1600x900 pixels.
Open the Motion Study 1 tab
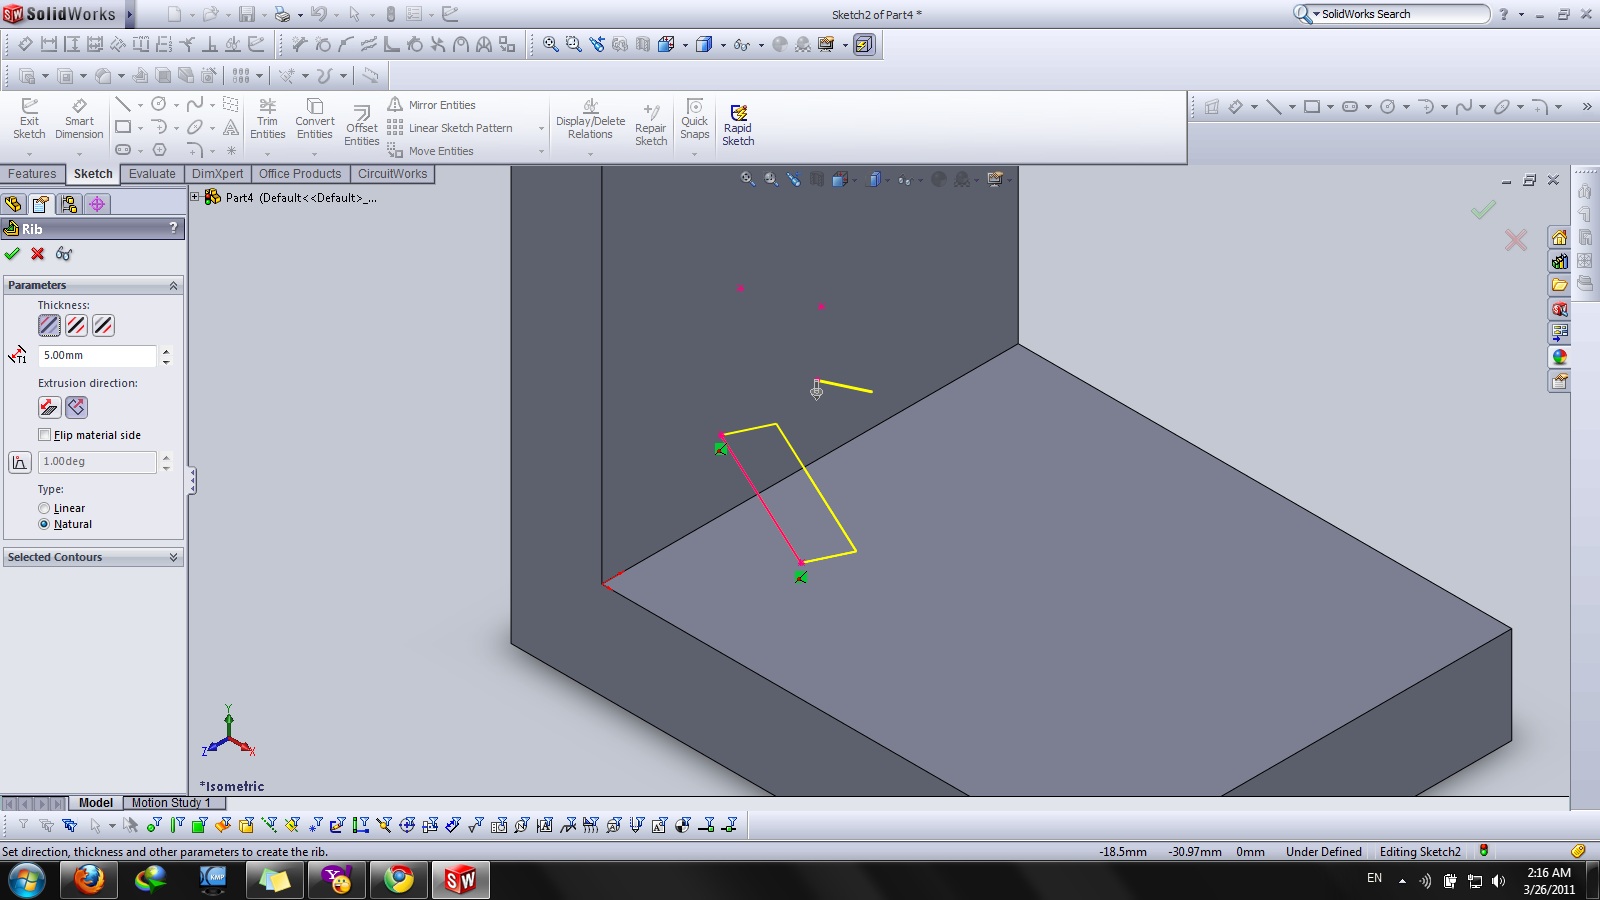tap(170, 803)
